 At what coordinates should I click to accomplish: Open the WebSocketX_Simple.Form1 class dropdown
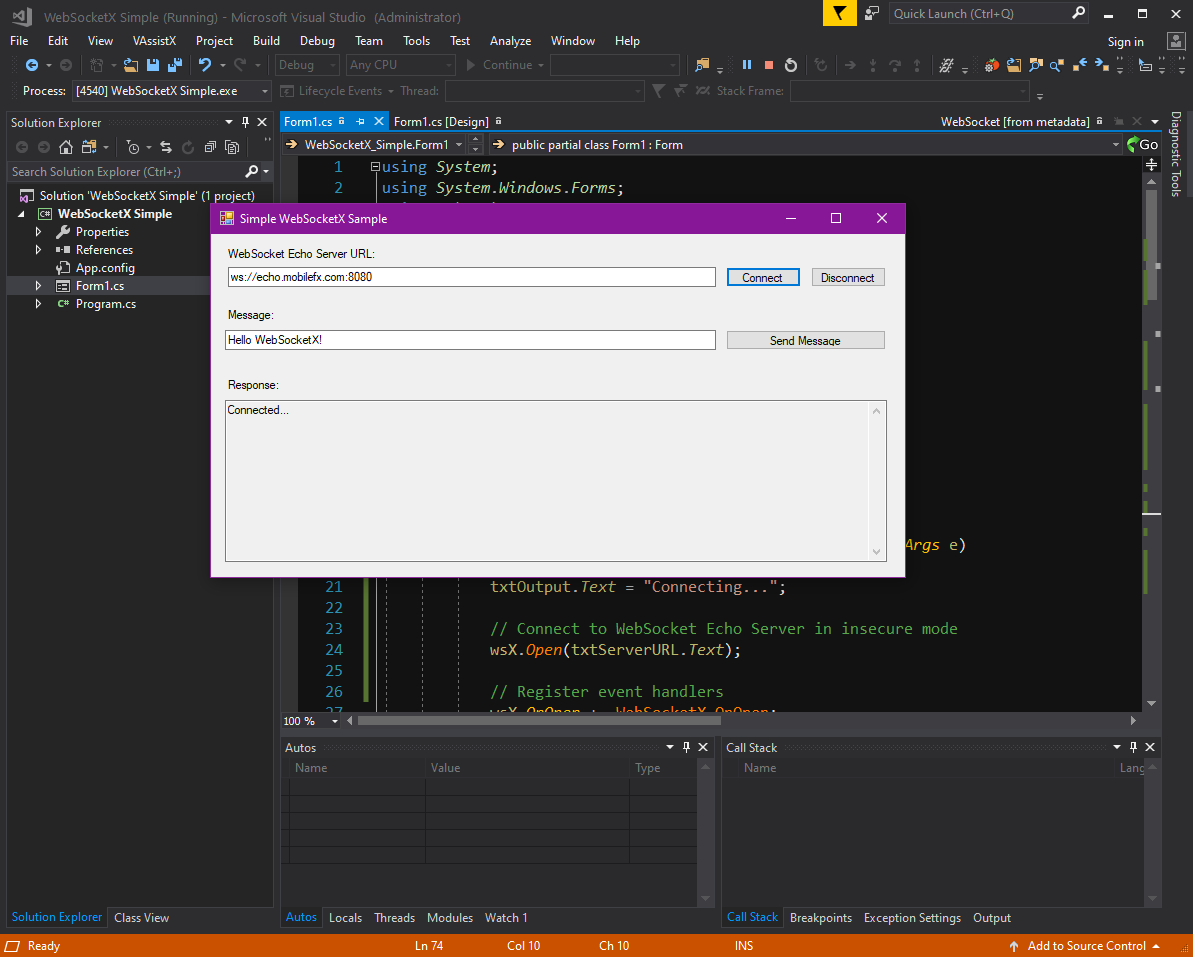(459, 145)
